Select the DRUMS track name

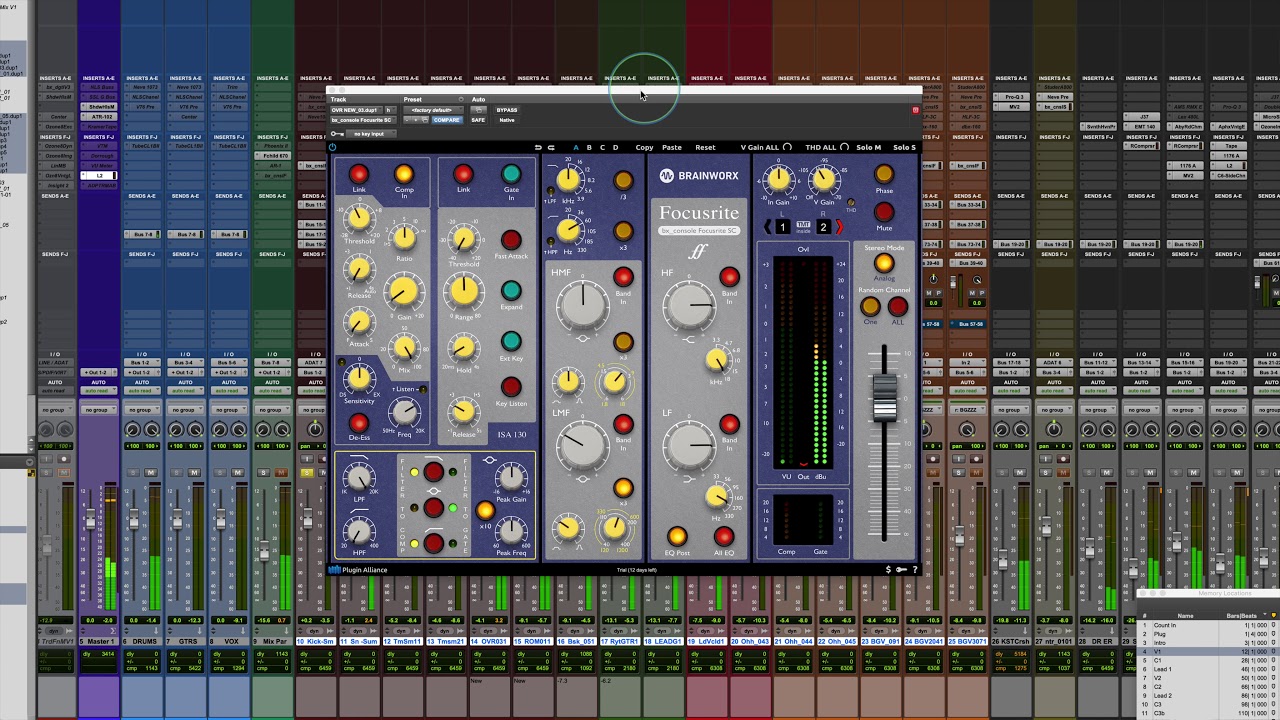(142, 641)
